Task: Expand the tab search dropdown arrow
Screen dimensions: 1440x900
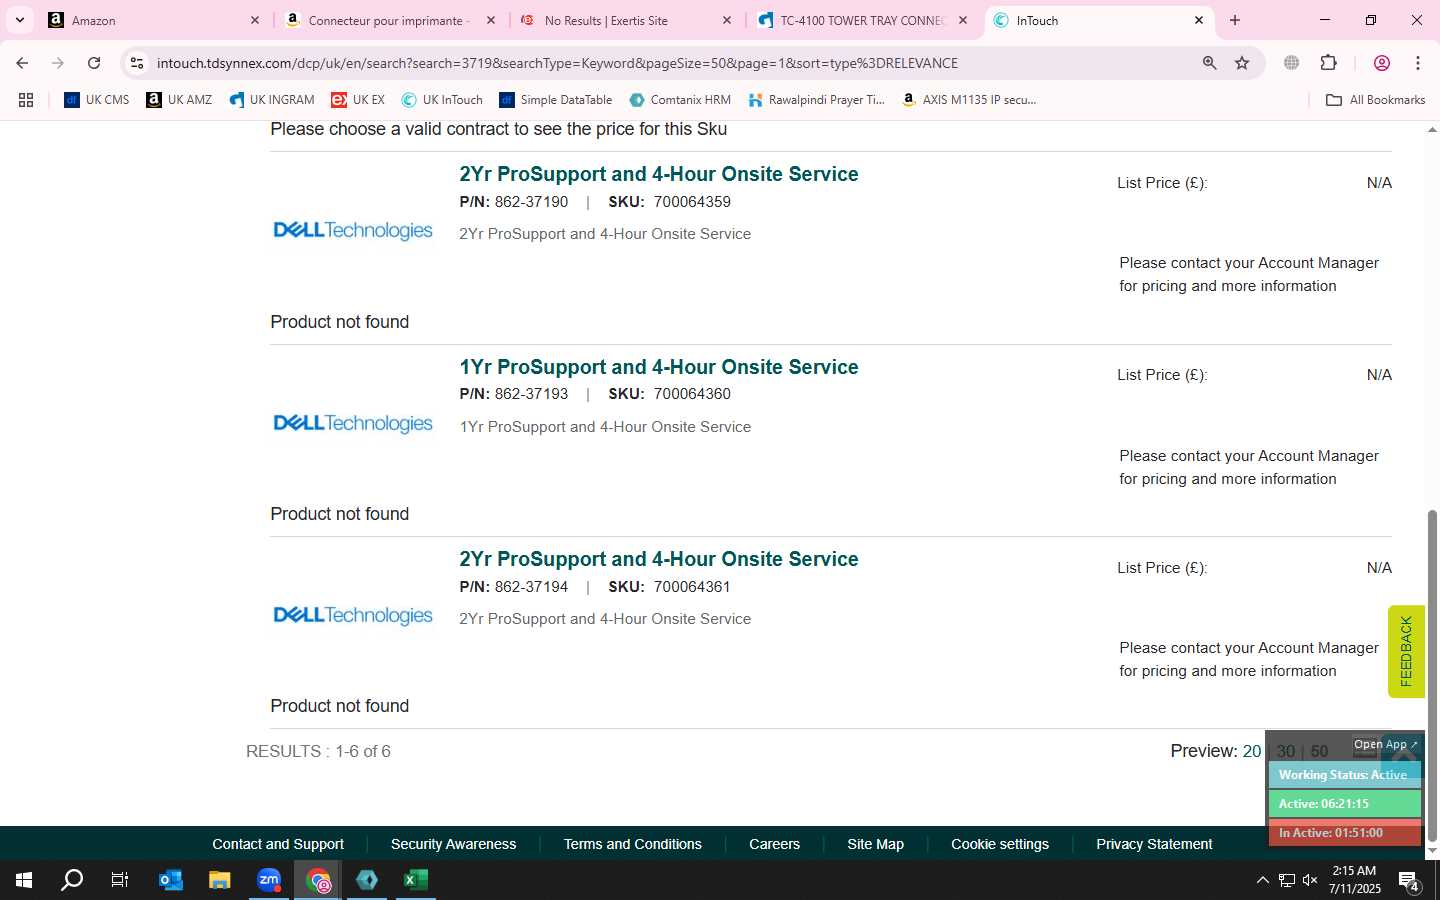Action: click(x=19, y=20)
